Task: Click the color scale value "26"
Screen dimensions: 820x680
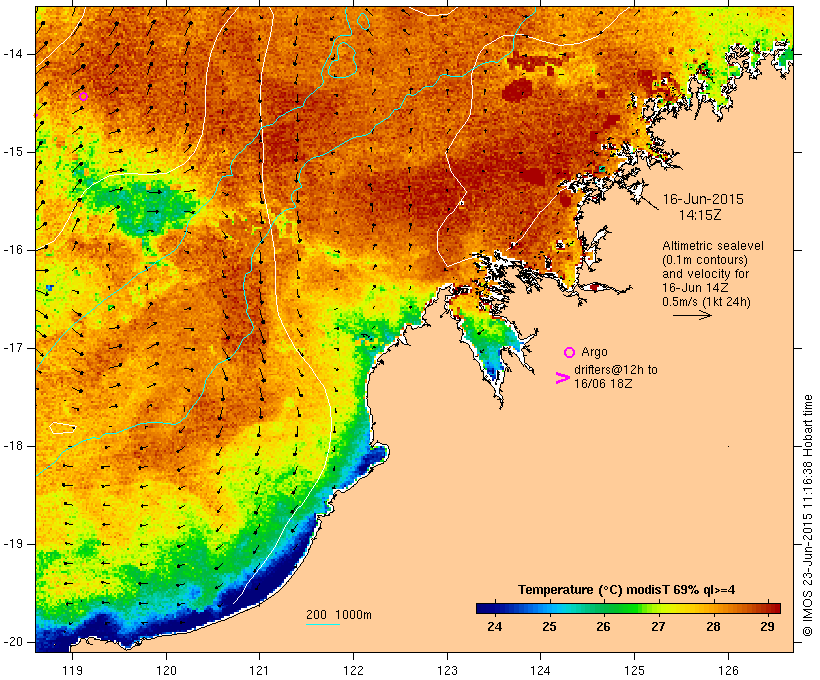Action: pos(603,627)
